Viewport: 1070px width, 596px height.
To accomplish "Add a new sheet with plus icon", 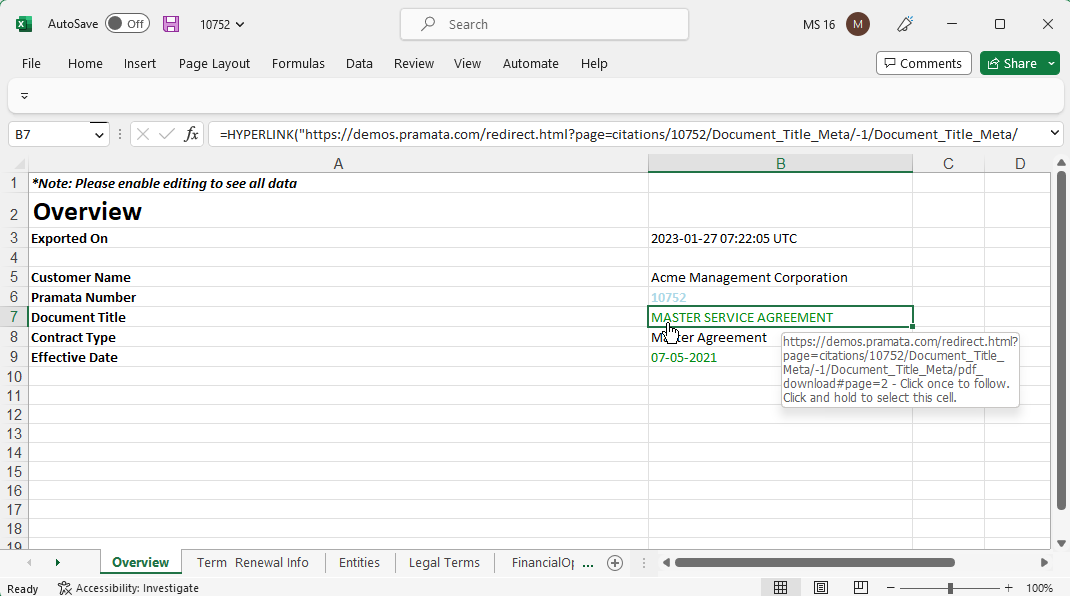I will [615, 563].
